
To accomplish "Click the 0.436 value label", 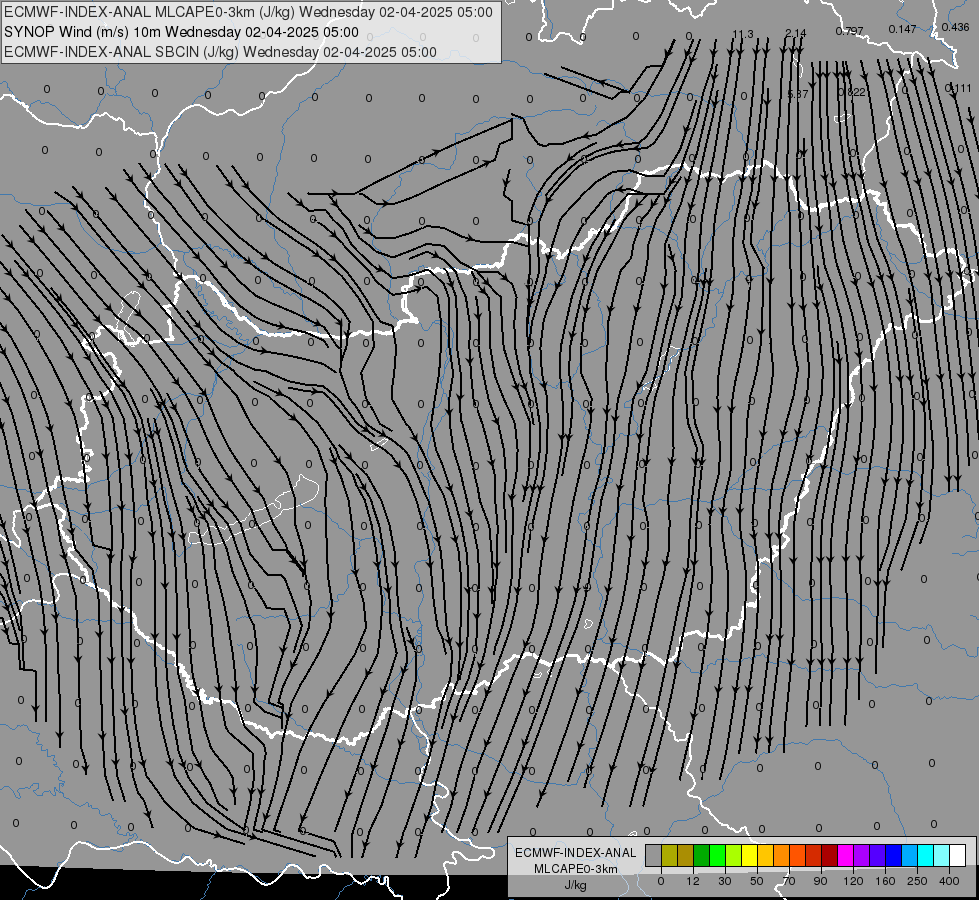I will pos(955,27).
